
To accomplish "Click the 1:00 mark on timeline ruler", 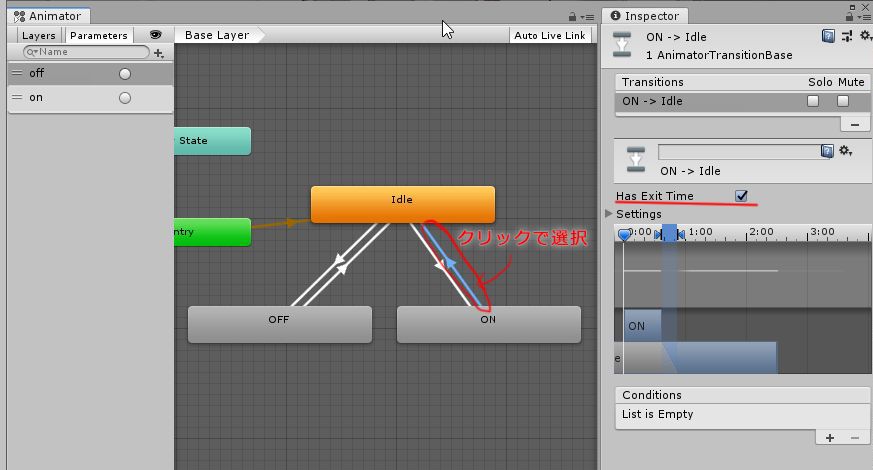I will 700,232.
